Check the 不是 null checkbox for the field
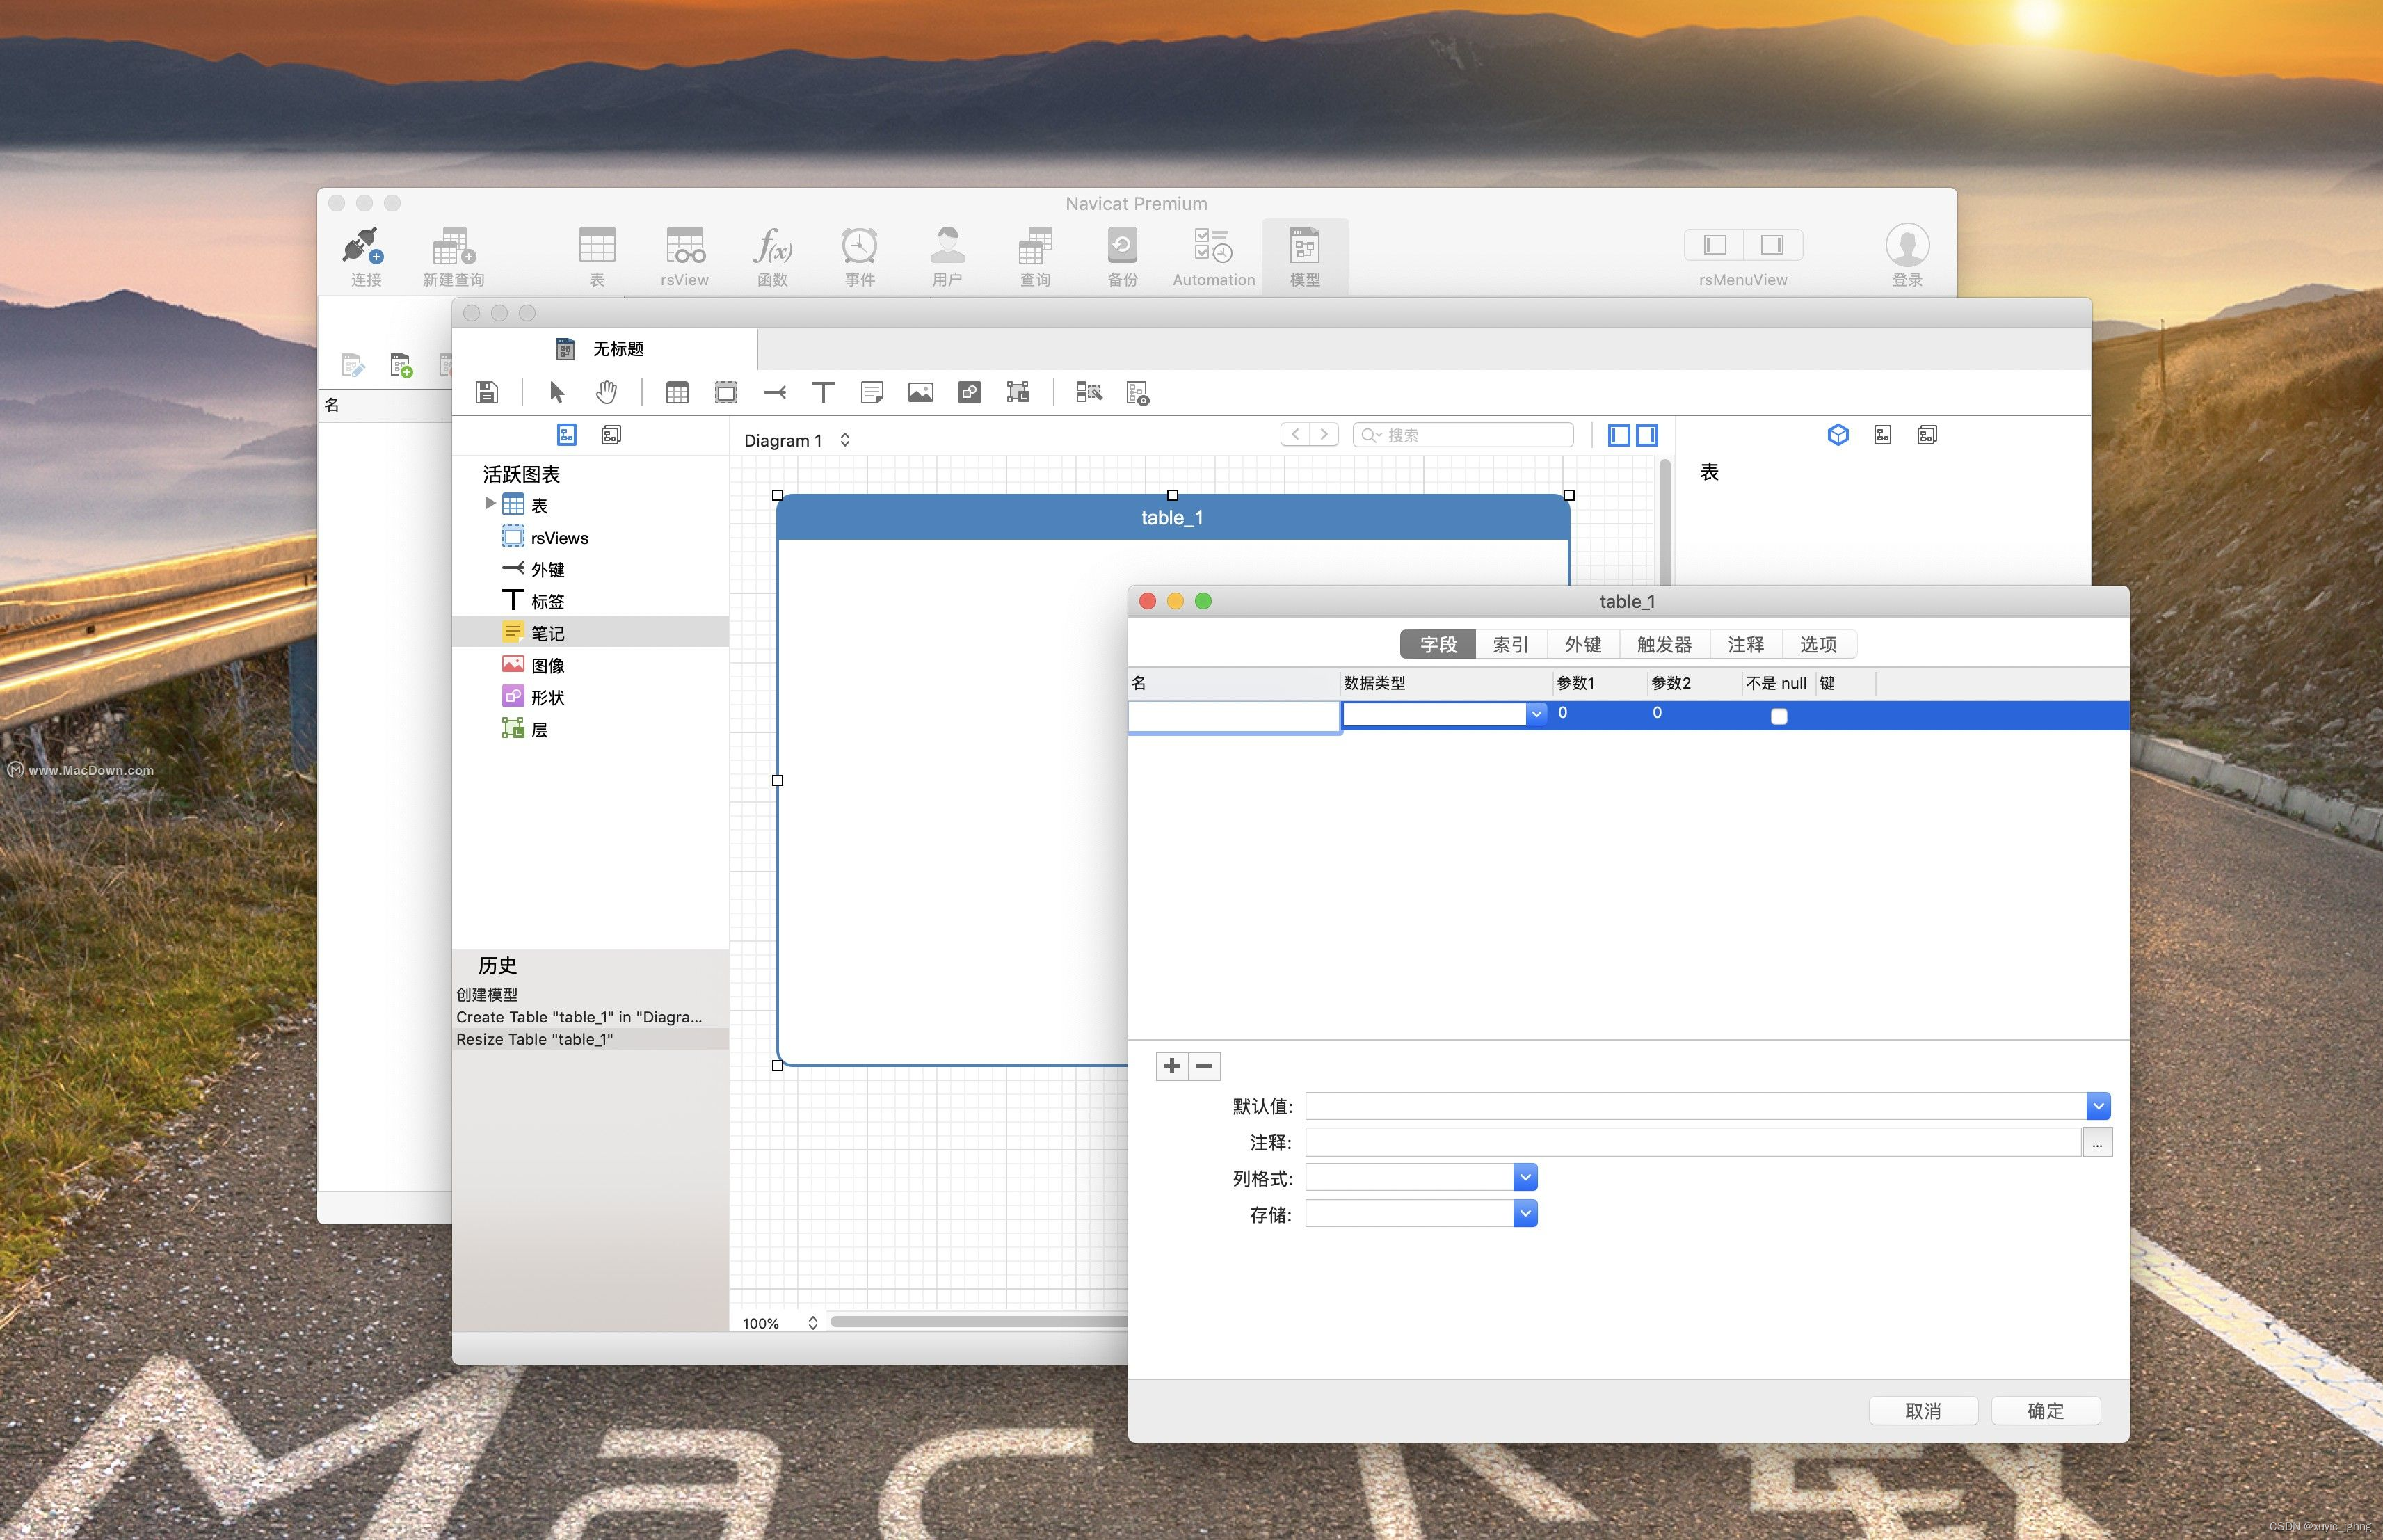The height and width of the screenshot is (1540, 2383). (1778, 716)
